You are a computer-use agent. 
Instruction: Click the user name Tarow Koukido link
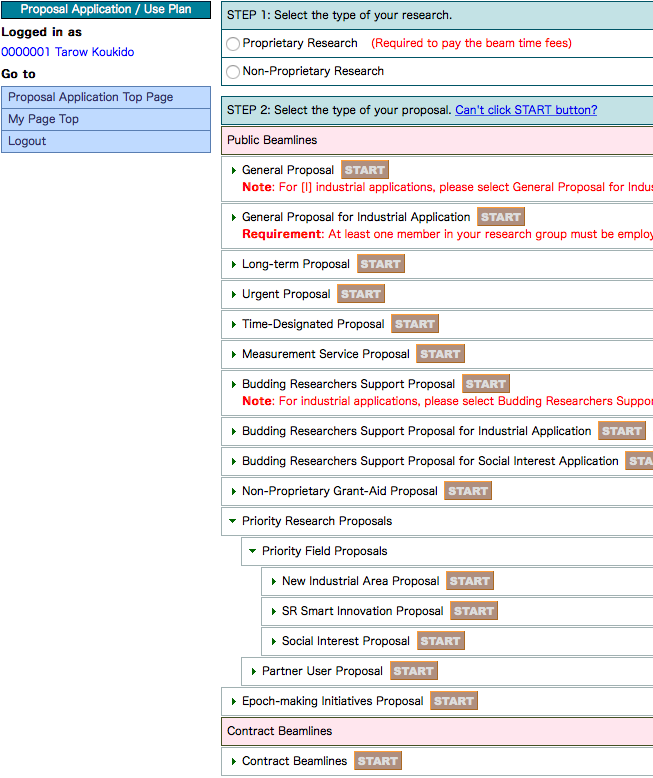tap(94, 52)
